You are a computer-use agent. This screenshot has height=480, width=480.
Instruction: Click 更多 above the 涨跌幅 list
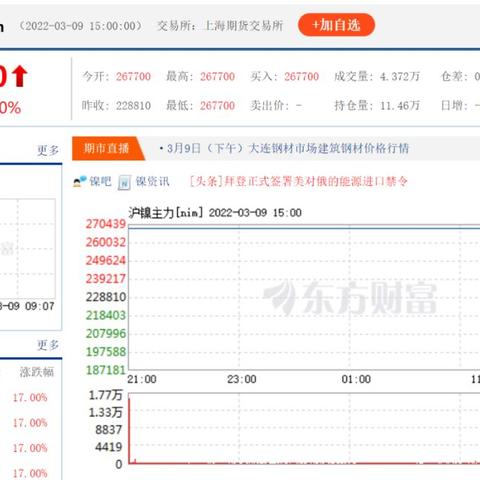[x=48, y=345]
